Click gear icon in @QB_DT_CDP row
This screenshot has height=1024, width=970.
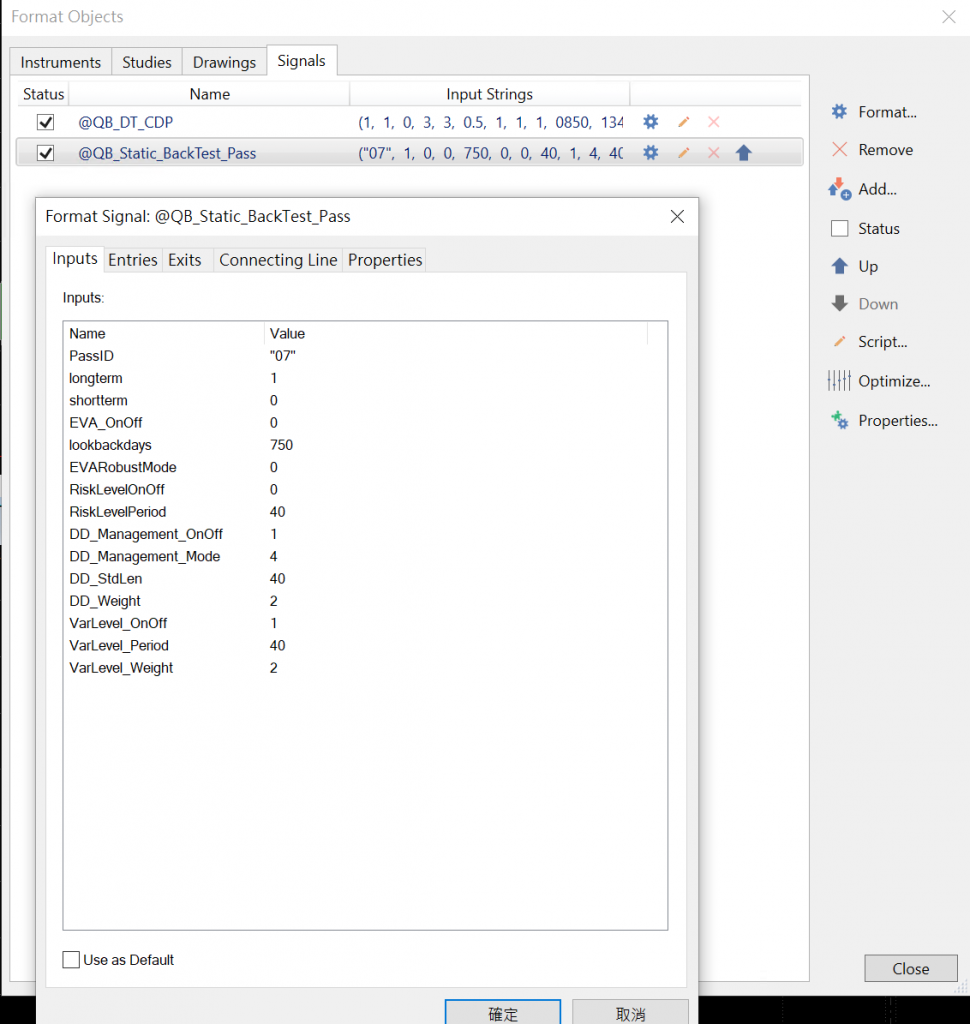(651, 122)
